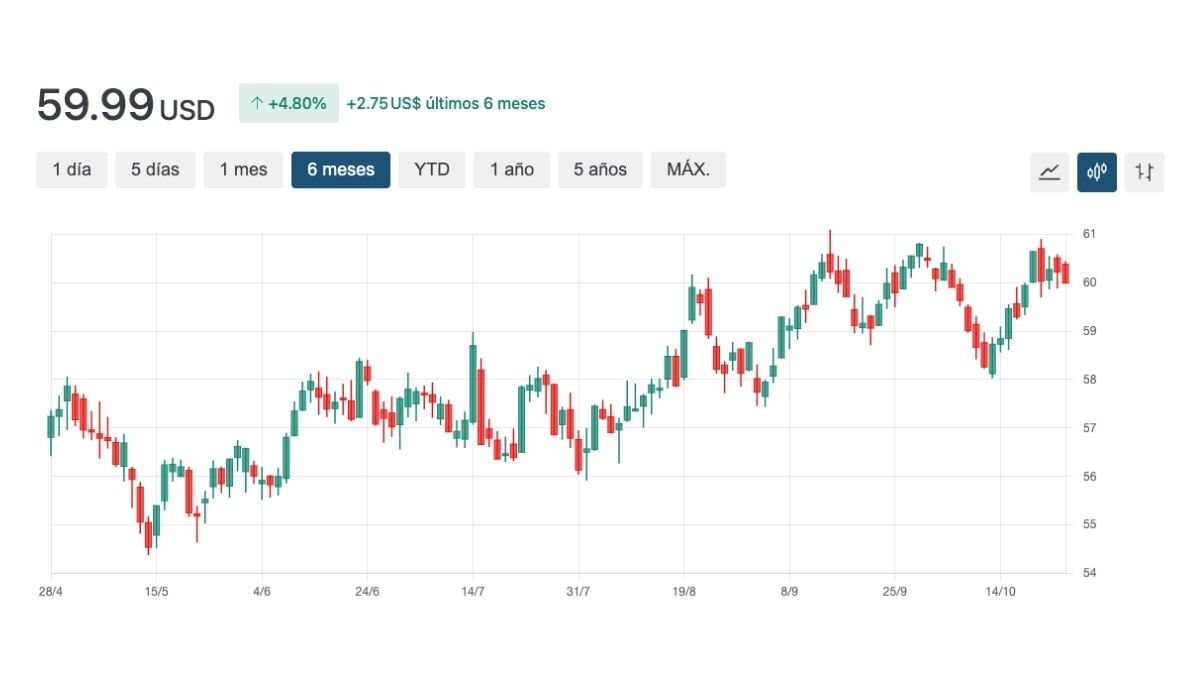Click the "5 años" range button

[x=599, y=170]
